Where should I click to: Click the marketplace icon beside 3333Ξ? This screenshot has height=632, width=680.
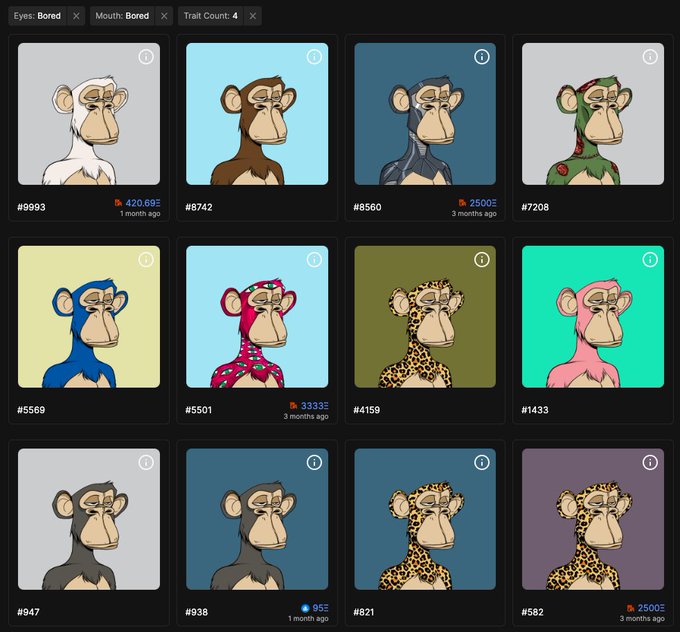point(294,405)
